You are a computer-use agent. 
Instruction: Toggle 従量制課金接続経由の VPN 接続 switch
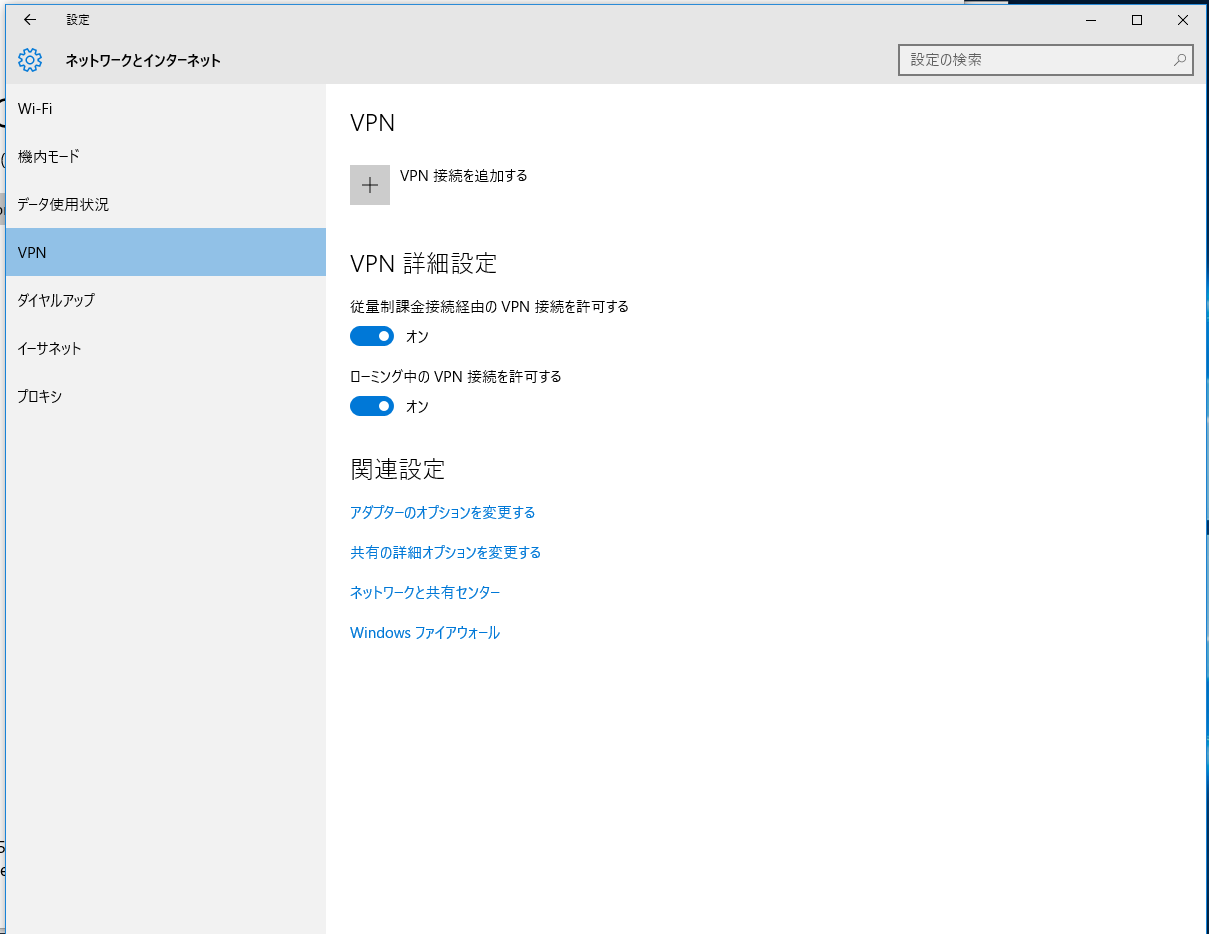click(372, 336)
